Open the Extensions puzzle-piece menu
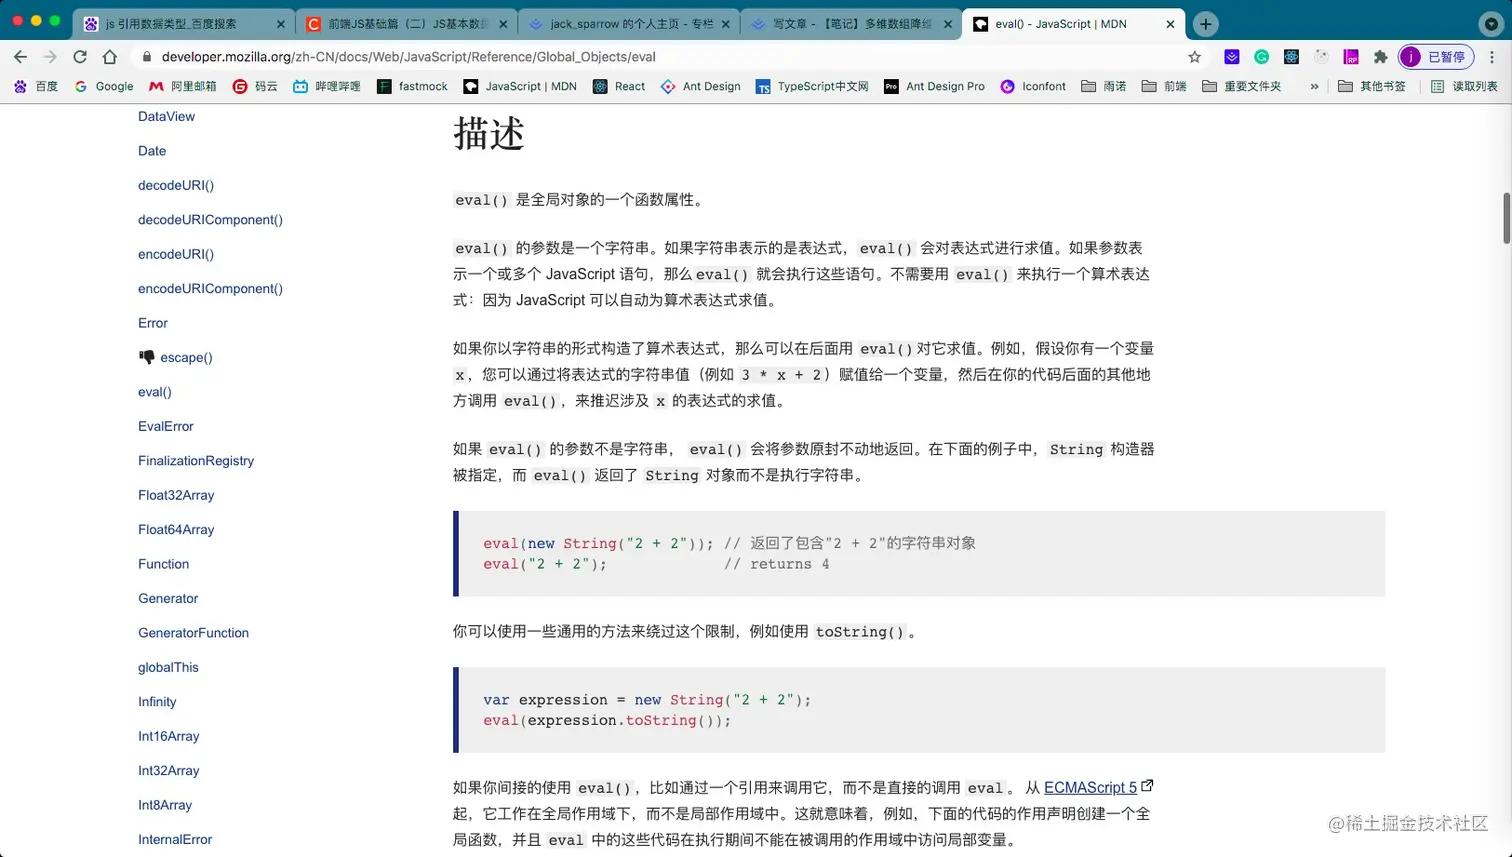Screen dimensions: 1512x857 tap(1381, 57)
